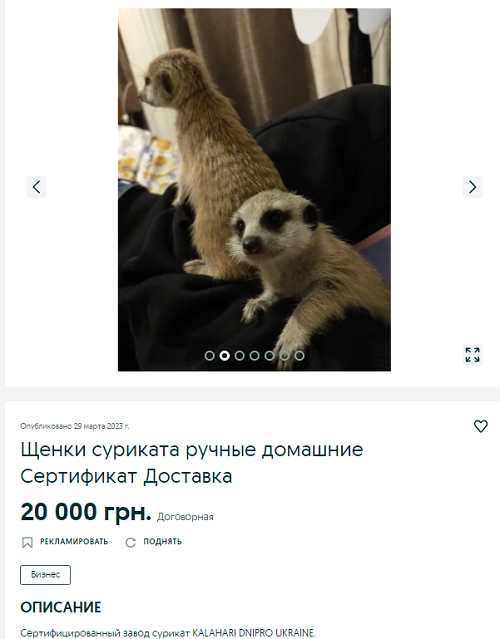500x639 pixels.
Task: Select the currently active second gallery dot
Action: click(225, 356)
